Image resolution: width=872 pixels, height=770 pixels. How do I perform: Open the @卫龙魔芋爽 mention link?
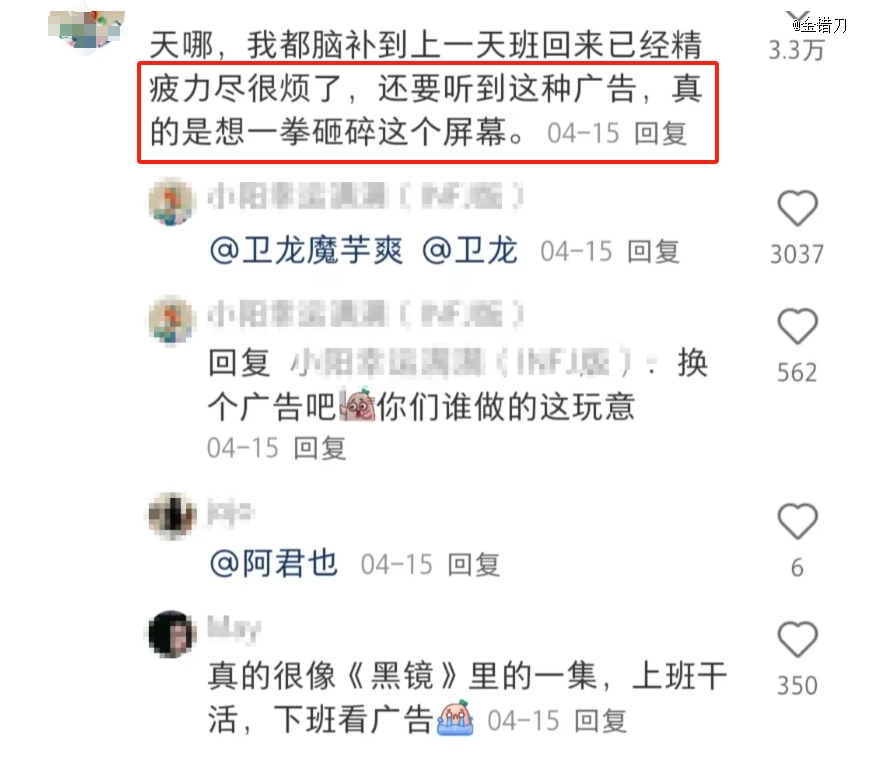306,251
